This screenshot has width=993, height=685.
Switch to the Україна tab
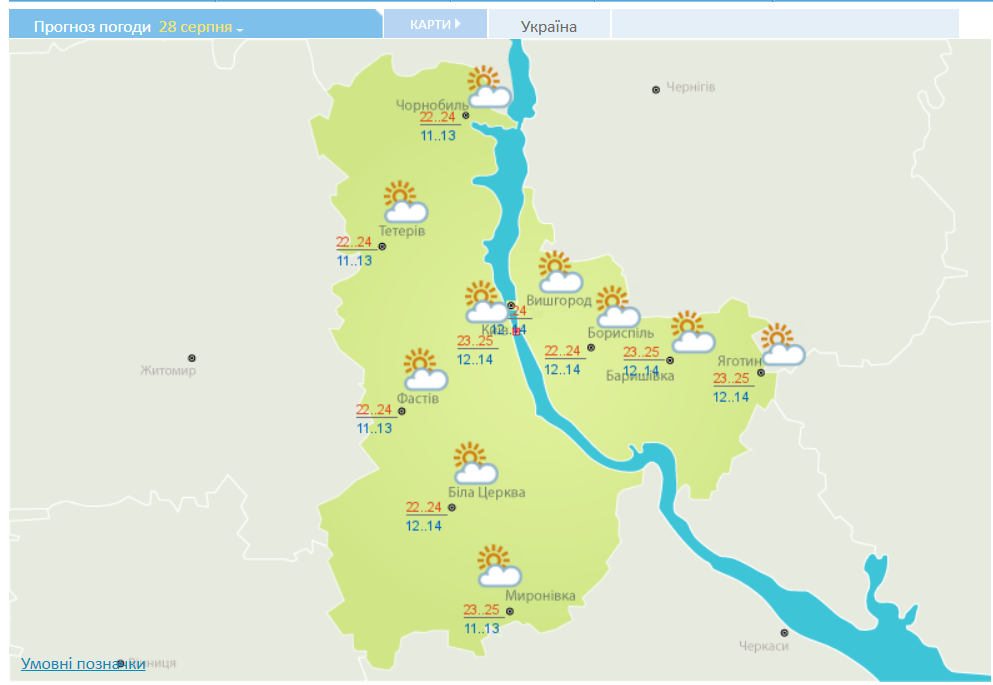point(549,26)
